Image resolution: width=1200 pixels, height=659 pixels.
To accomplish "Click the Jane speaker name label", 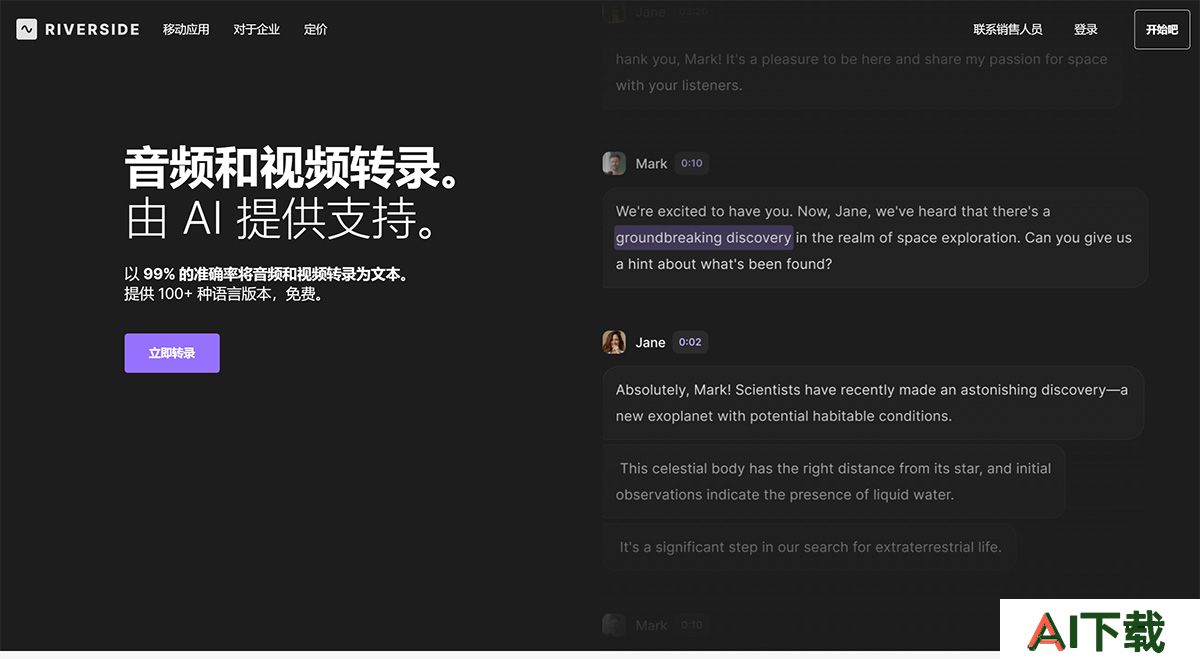I will [650, 342].
